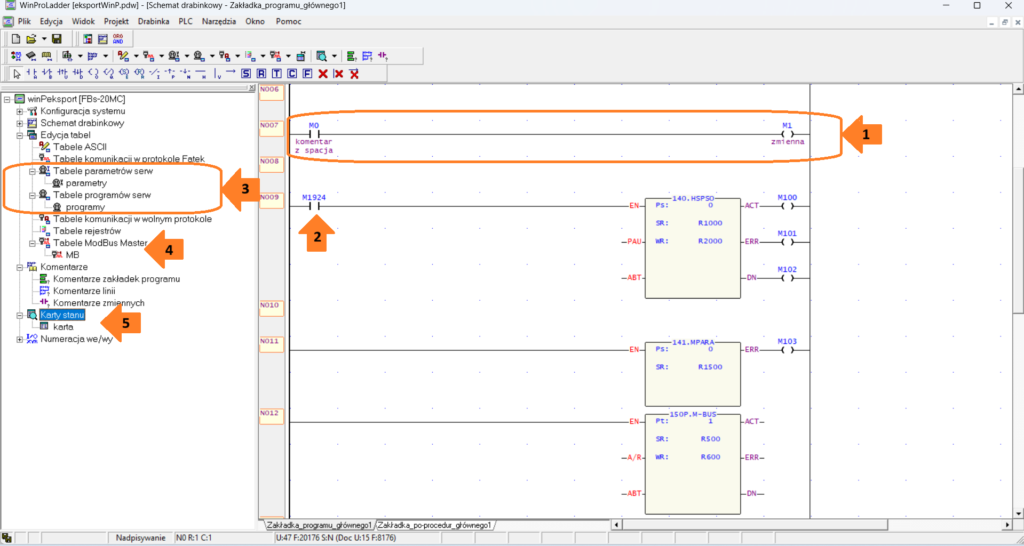
Task: Select Tabele ASCII in the tree
Action: pos(80,147)
